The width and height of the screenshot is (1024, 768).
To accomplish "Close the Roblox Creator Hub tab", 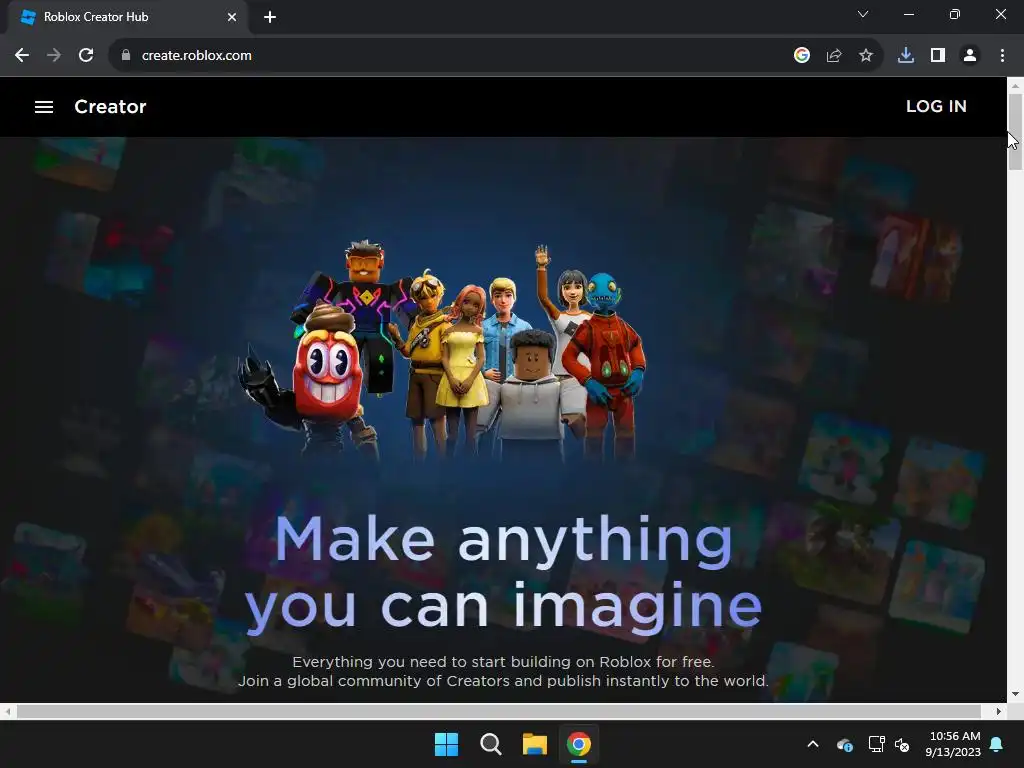I will click(232, 17).
